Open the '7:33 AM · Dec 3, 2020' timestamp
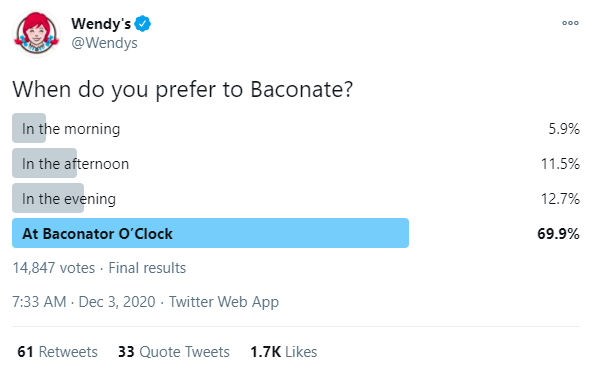Viewport: 595px width, 373px height. [84, 302]
